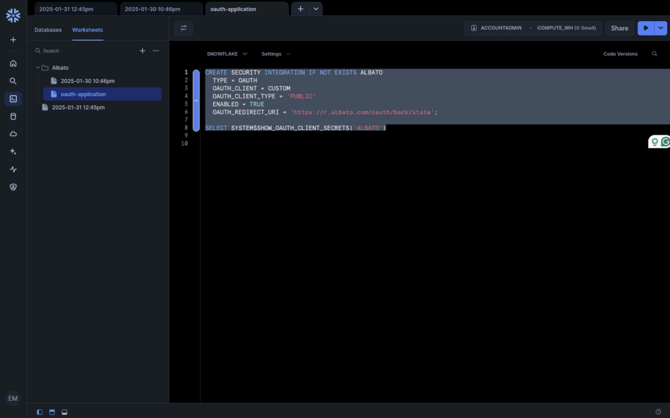Go to Home in left sidebar
Image resolution: width=670 pixels, height=418 pixels.
[13, 64]
